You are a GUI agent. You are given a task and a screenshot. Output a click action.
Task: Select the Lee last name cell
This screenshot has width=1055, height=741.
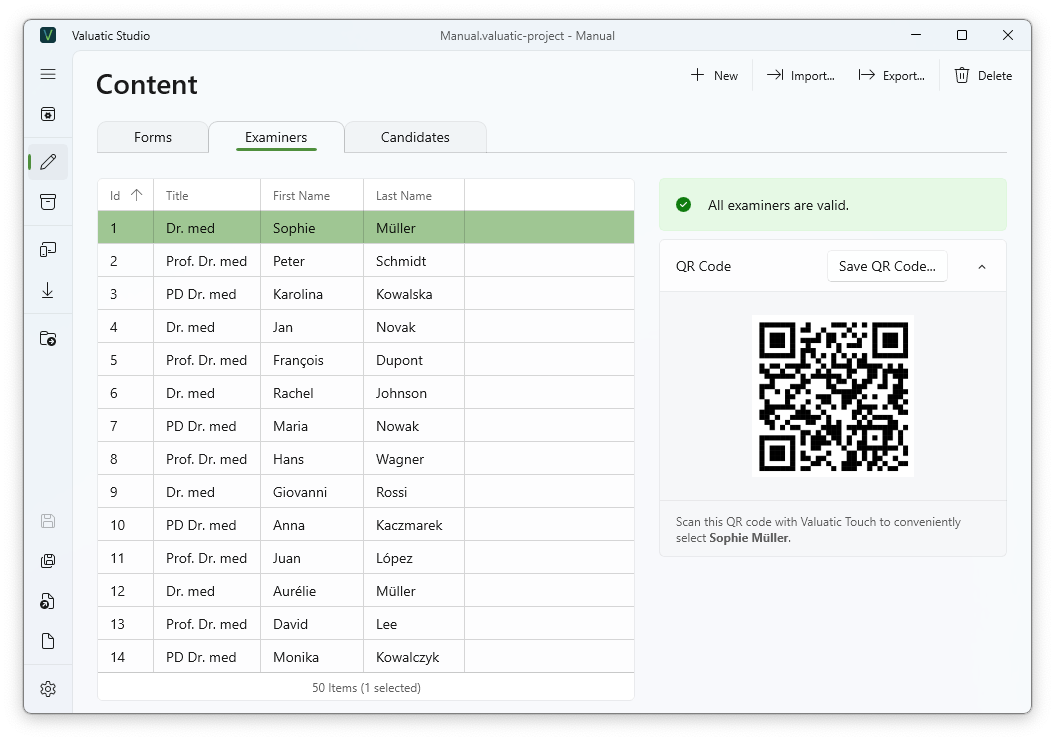pyautogui.click(x=414, y=623)
